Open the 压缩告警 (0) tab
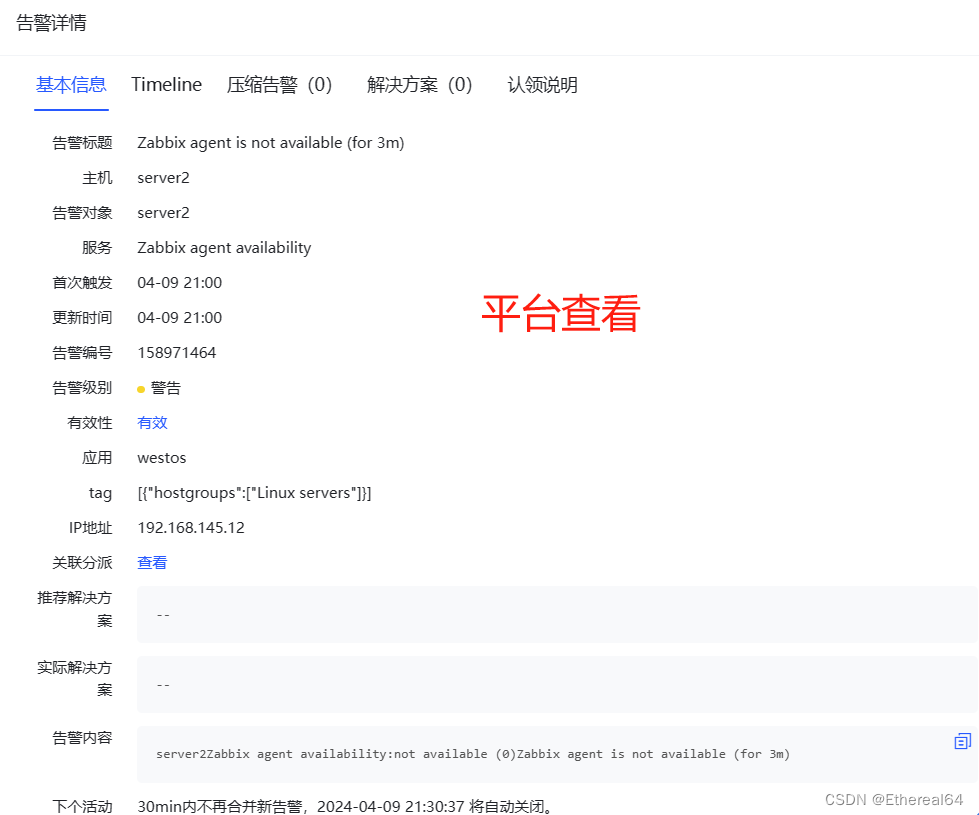Image resolution: width=979 pixels, height=815 pixels. (x=279, y=85)
